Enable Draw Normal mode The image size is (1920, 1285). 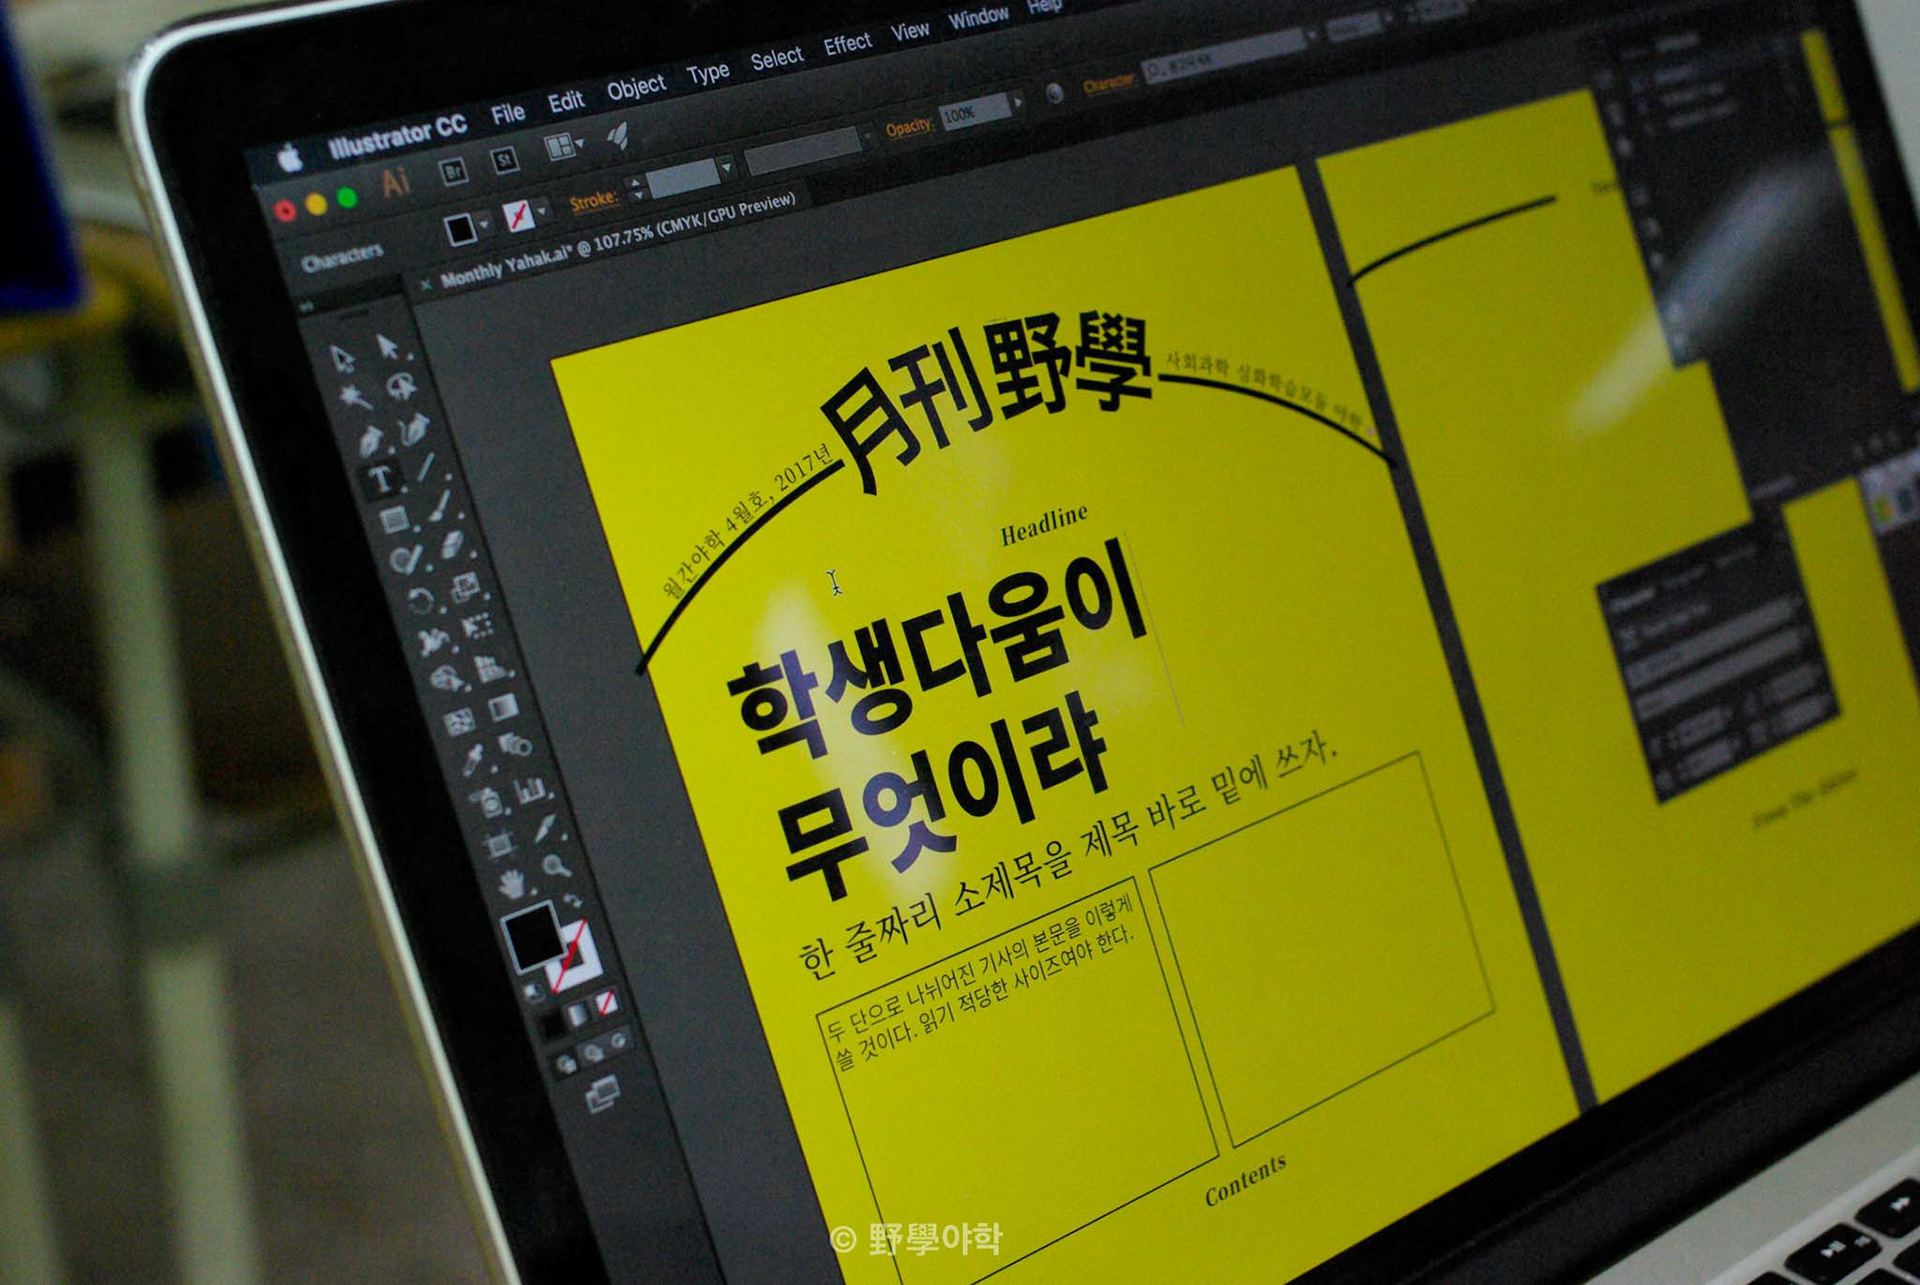[566, 1063]
